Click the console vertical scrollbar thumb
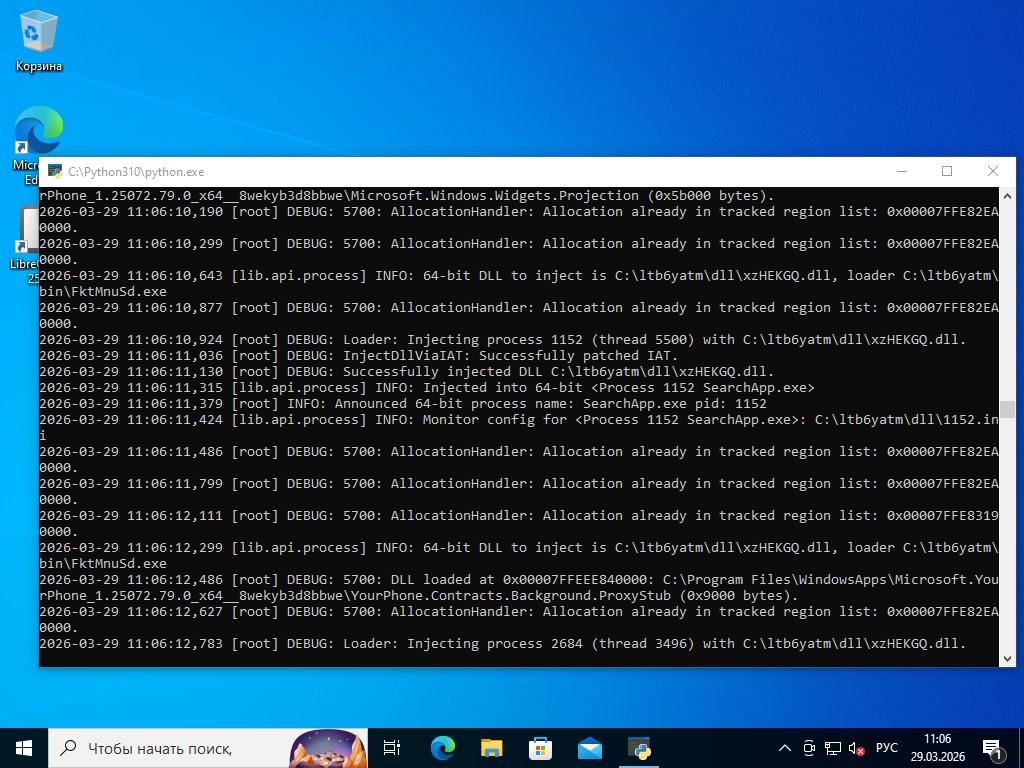The width and height of the screenshot is (1024, 768). pyautogui.click(x=1007, y=409)
